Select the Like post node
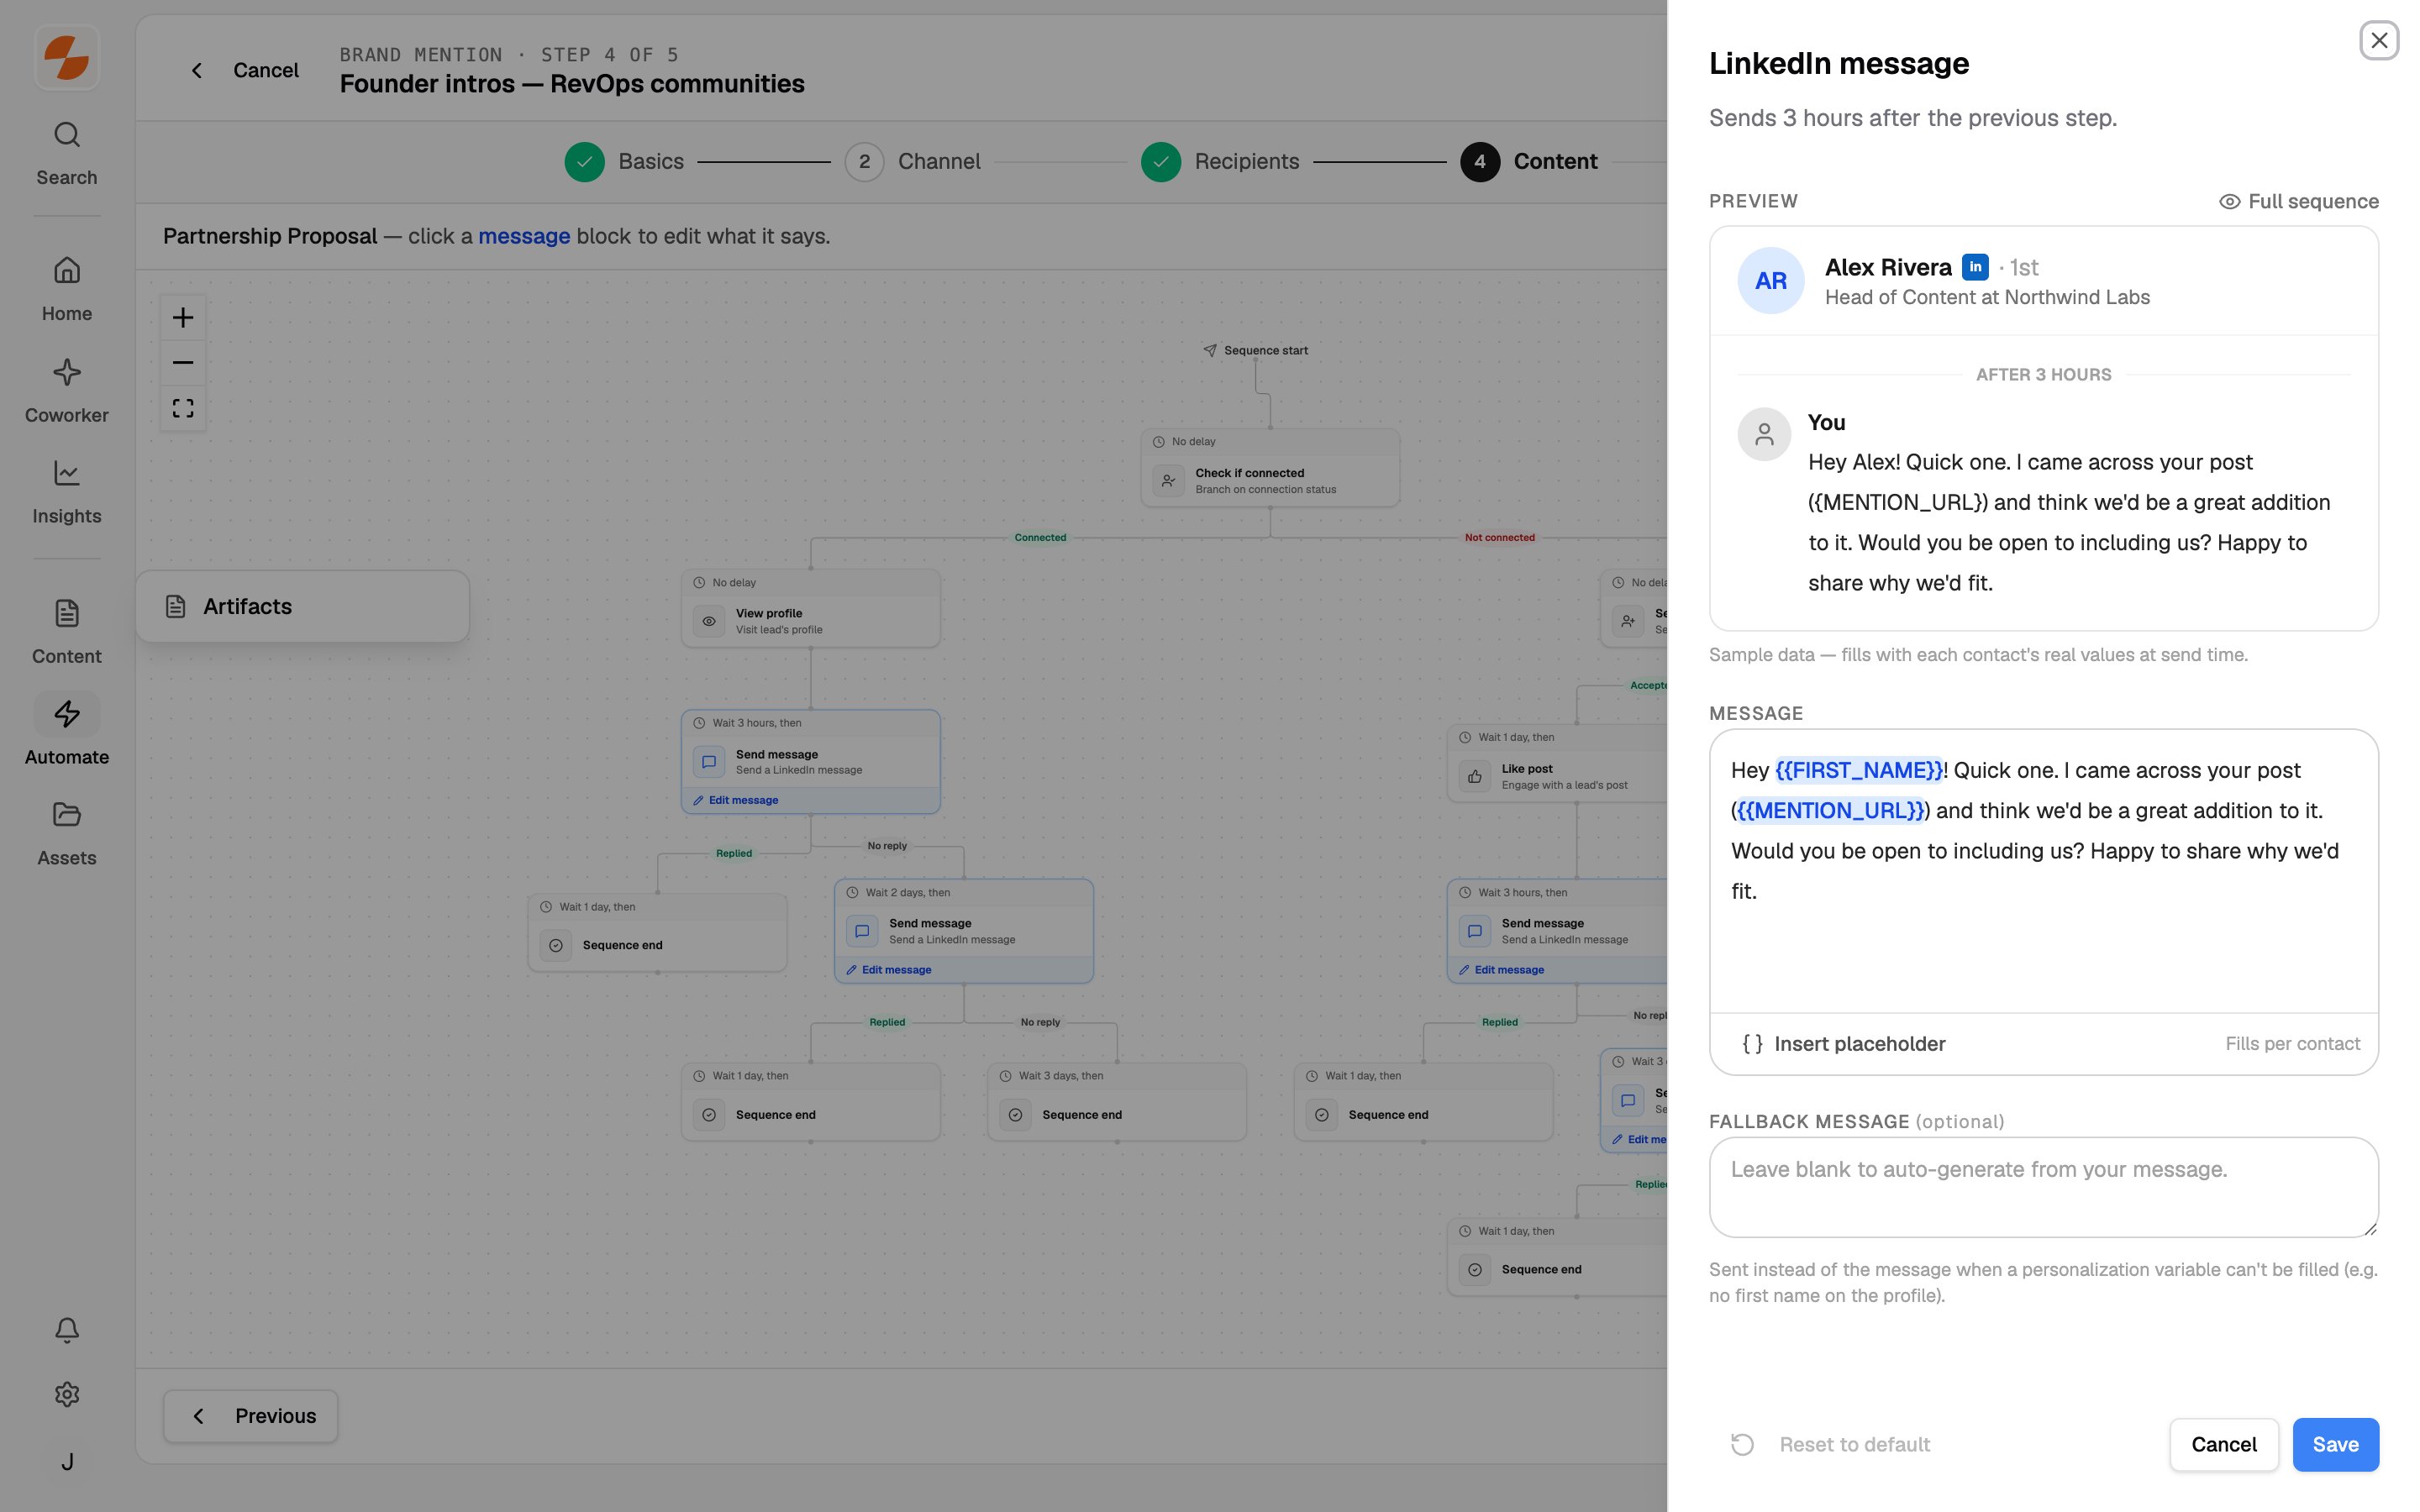The image size is (2420, 1512). (x=1558, y=764)
